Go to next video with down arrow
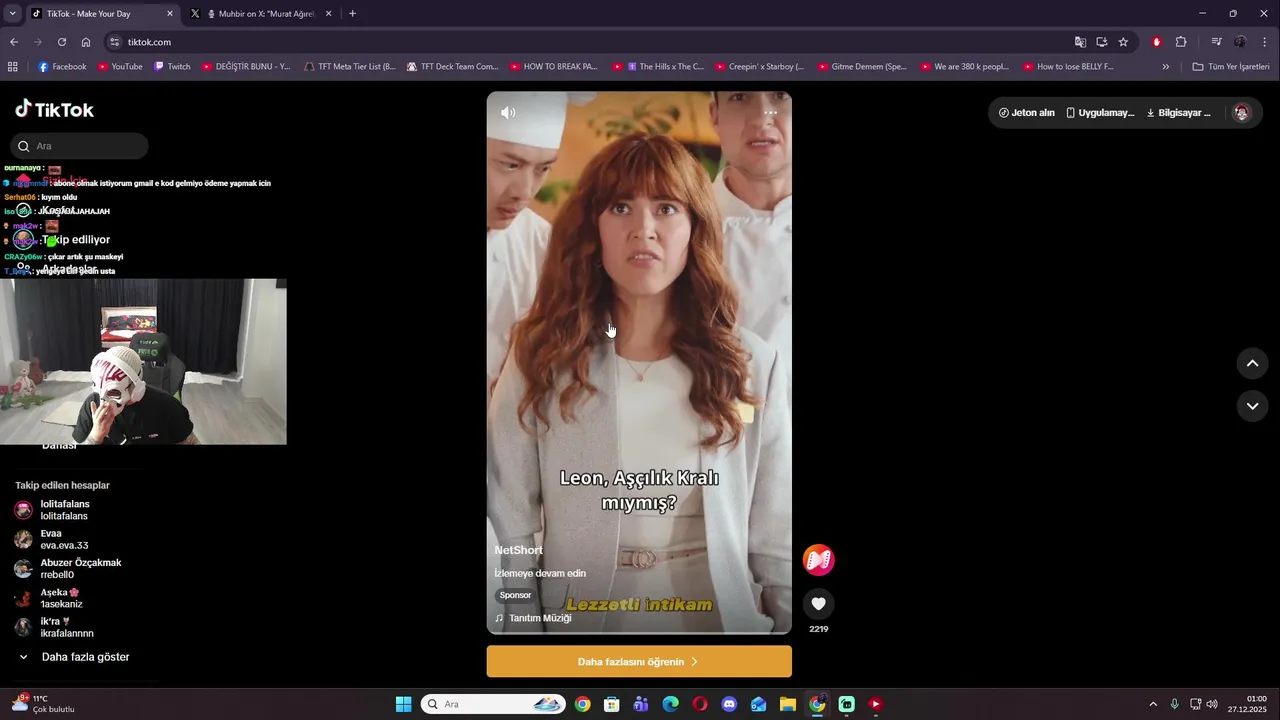 (1252, 406)
